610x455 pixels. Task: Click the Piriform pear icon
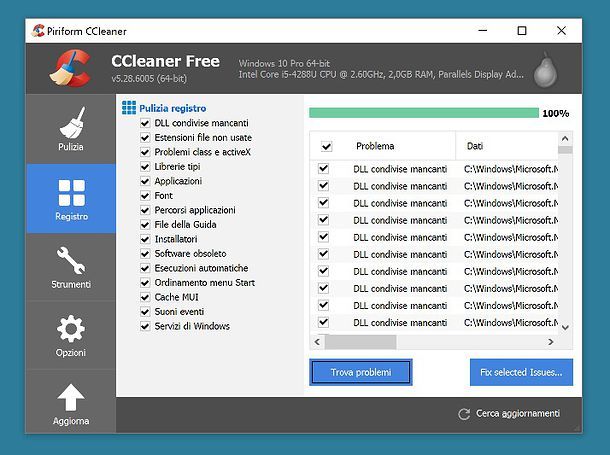coord(545,69)
